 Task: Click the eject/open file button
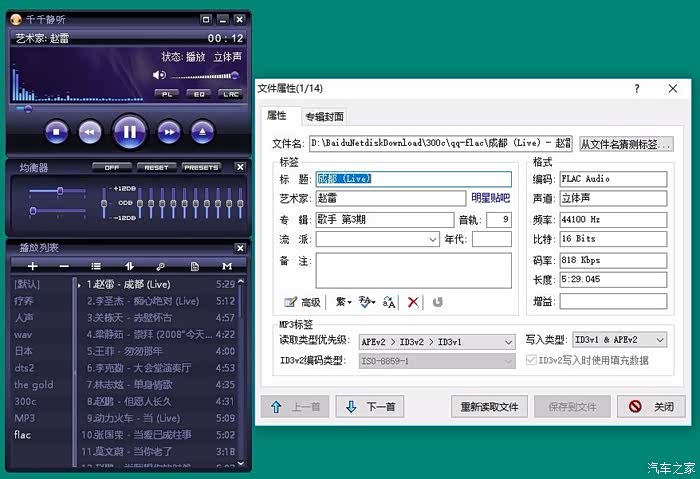click(202, 131)
